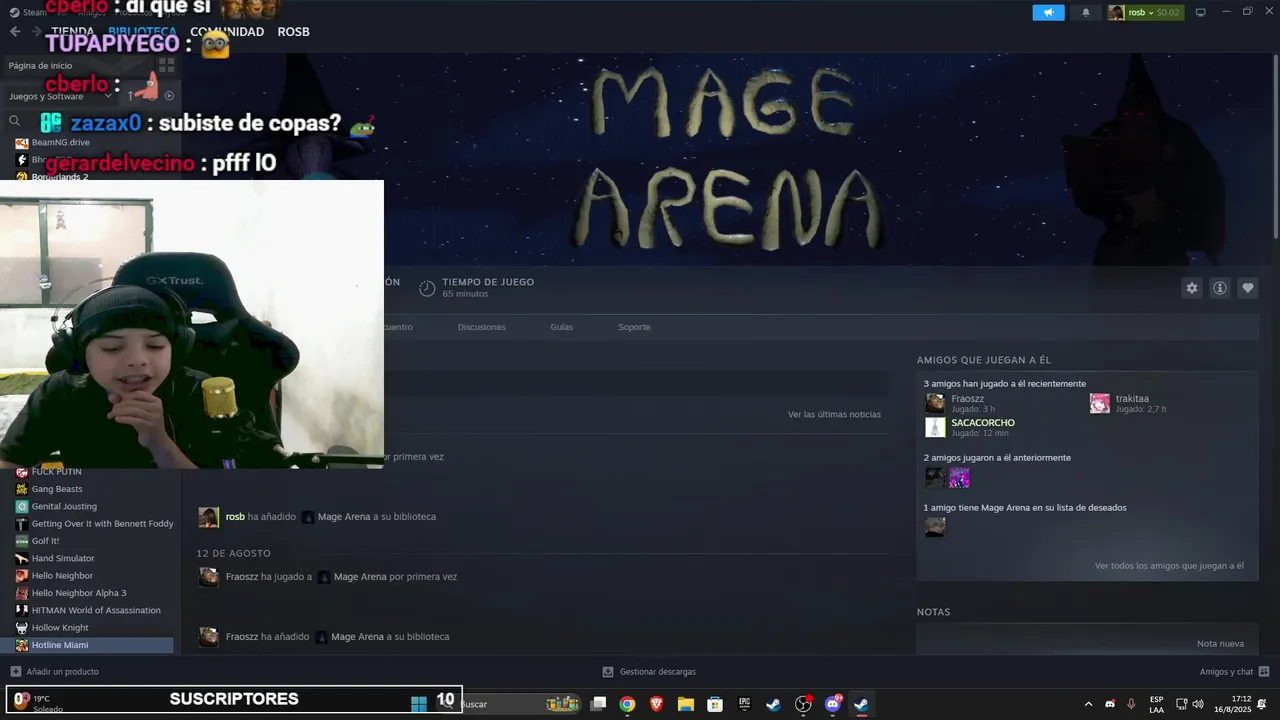Viewport: 1280px width, 720px height.
Task: Open the Steam notifications bell
Action: pyautogui.click(x=1086, y=13)
